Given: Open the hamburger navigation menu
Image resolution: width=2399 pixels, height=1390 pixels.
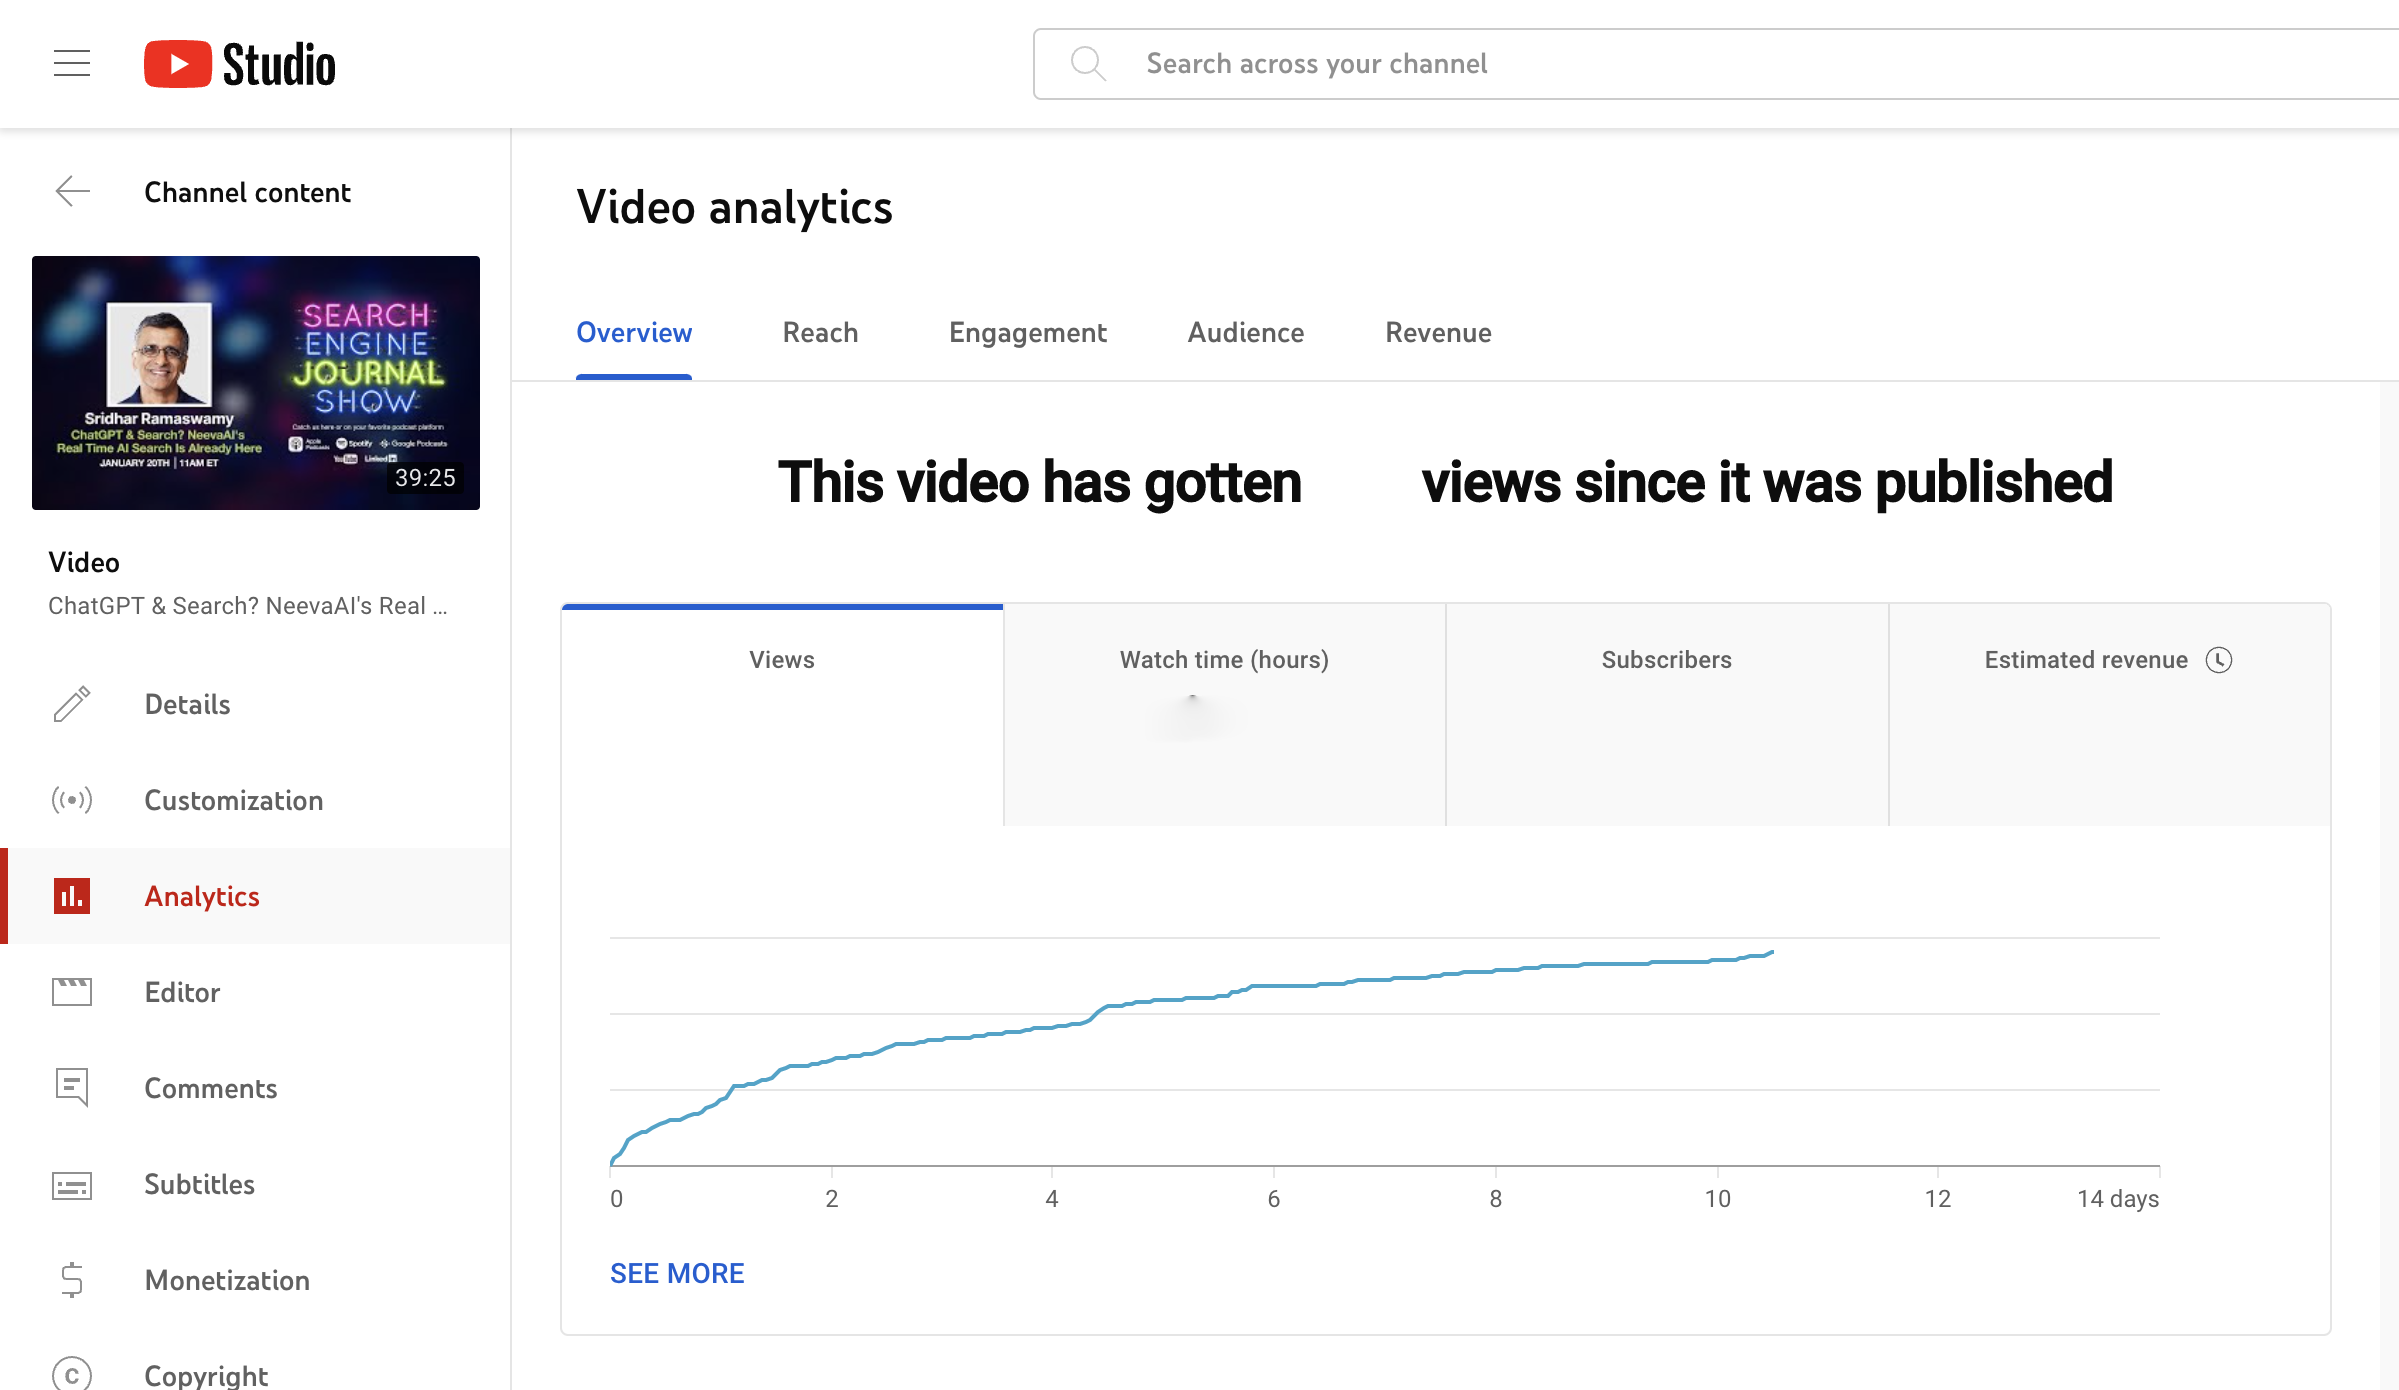Looking at the screenshot, I should click(71, 62).
